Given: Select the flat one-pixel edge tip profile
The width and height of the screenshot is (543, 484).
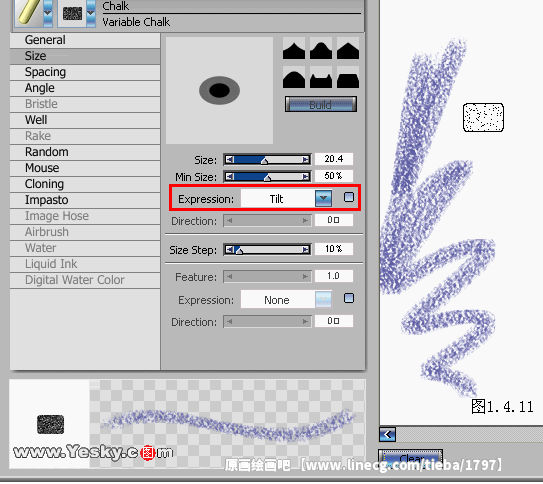Looking at the screenshot, I should pos(348,78).
